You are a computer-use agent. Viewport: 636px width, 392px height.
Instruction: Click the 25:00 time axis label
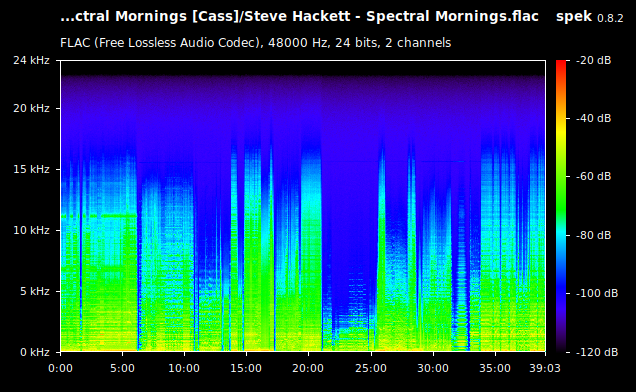[371, 368]
